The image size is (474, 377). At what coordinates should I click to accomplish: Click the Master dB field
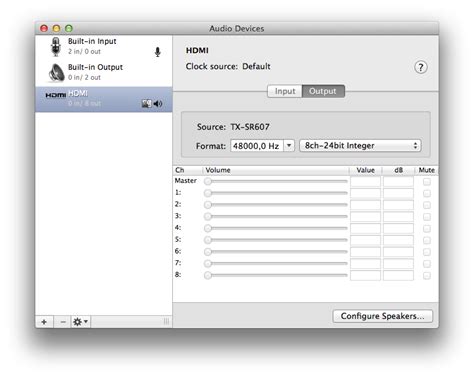pos(398,182)
